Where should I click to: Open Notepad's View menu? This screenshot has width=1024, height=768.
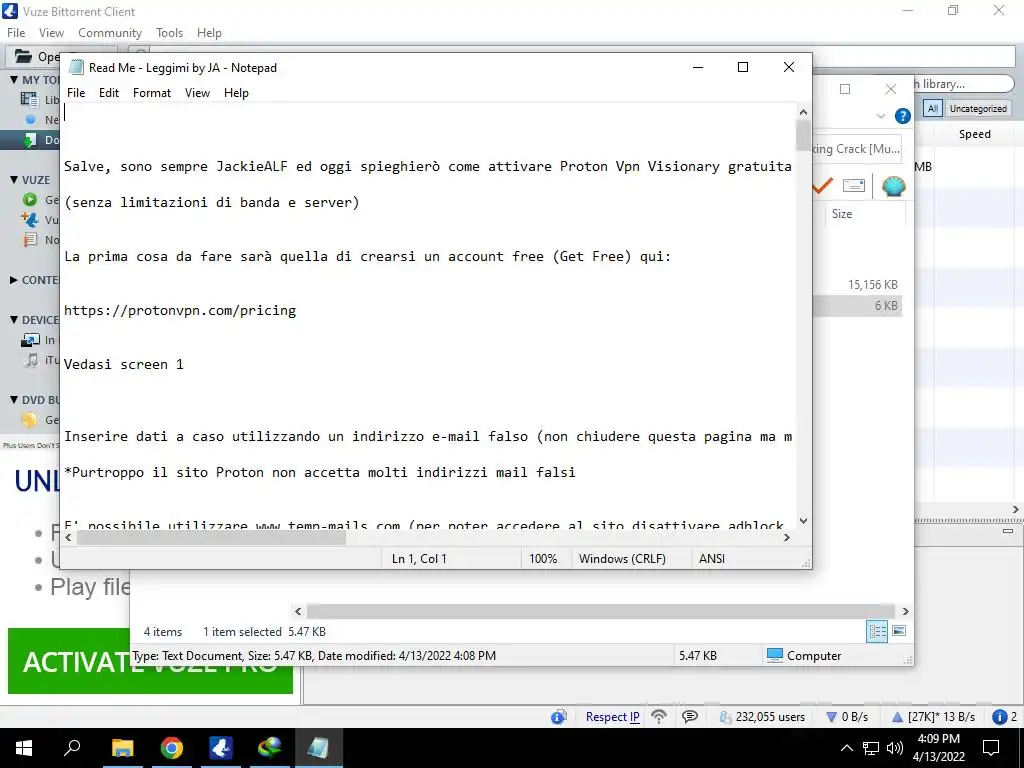[x=197, y=93]
